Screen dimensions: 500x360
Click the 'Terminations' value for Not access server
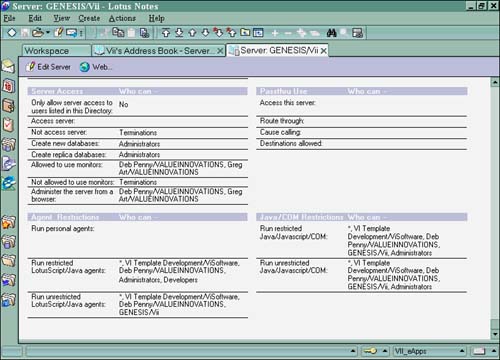click(138, 133)
